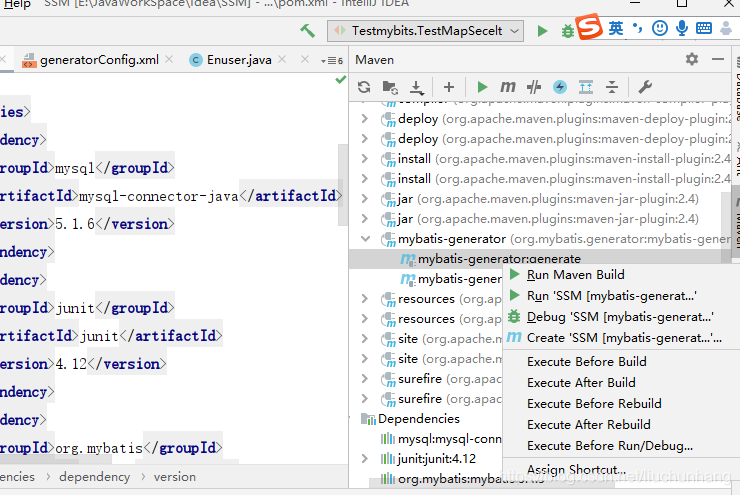This screenshot has width=740, height=495.
Task: Open the Help menu
Action: 17,4
